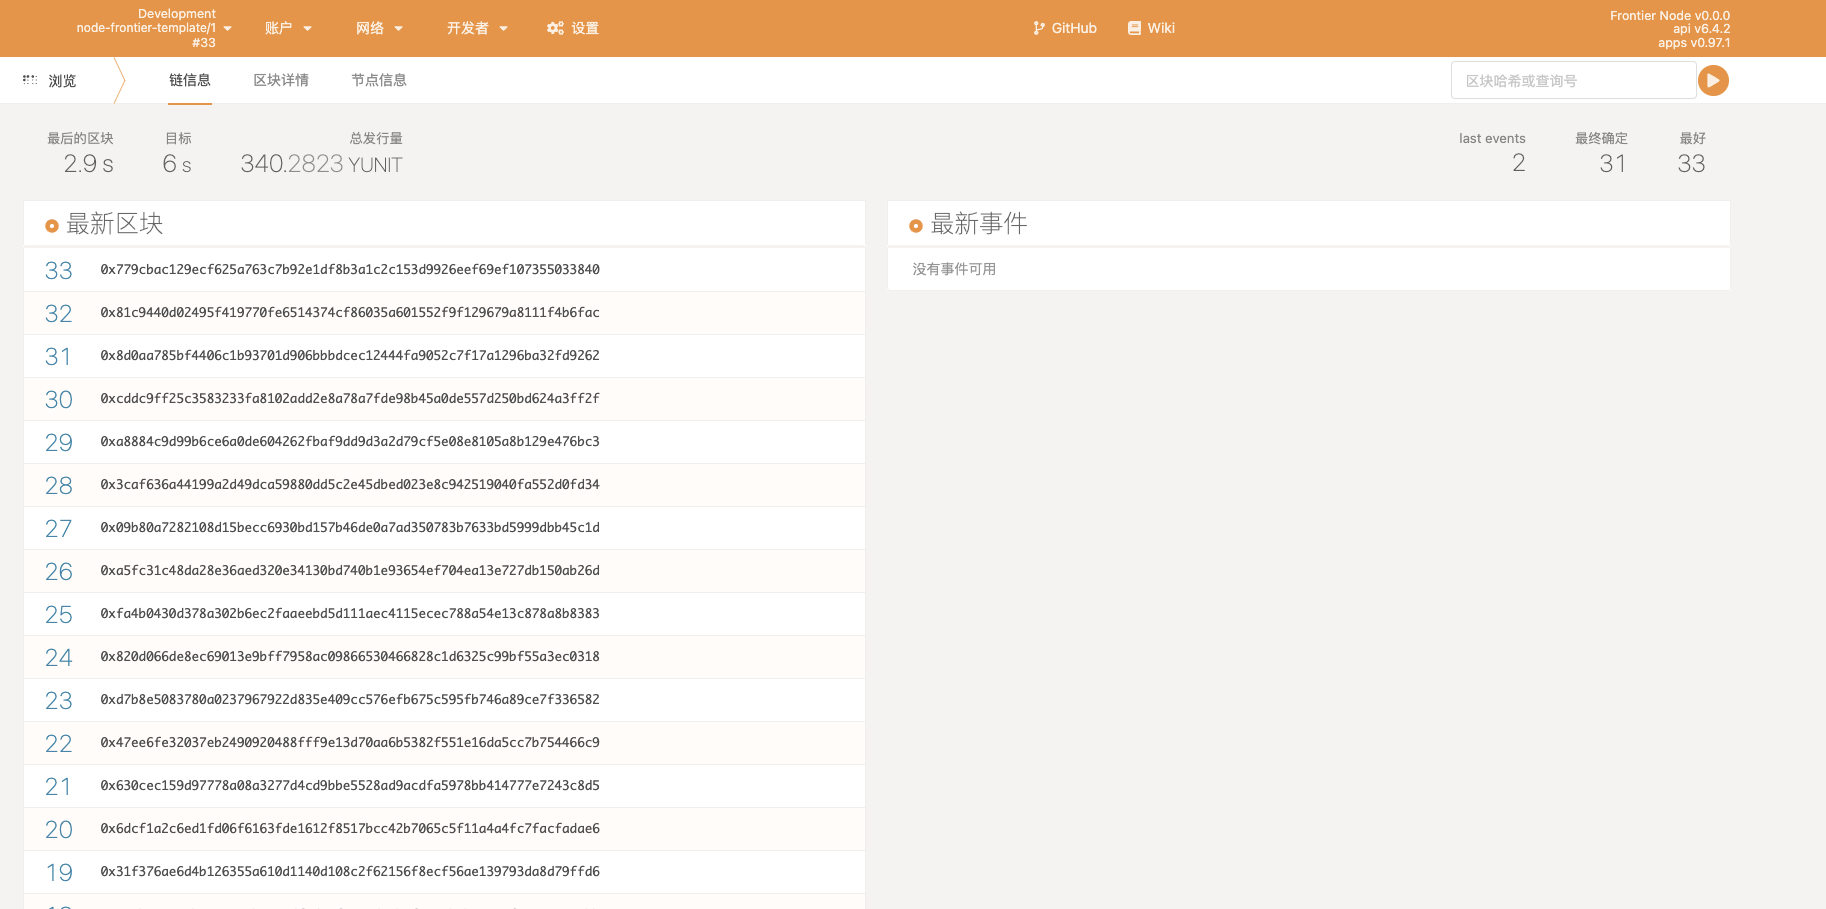Click the 没有事件可用 message

[x=954, y=269]
